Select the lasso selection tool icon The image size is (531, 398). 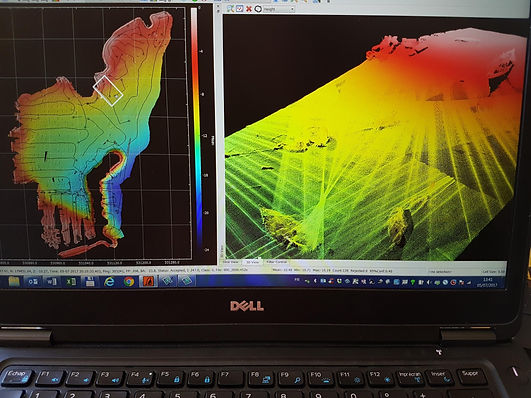tap(258, 9)
